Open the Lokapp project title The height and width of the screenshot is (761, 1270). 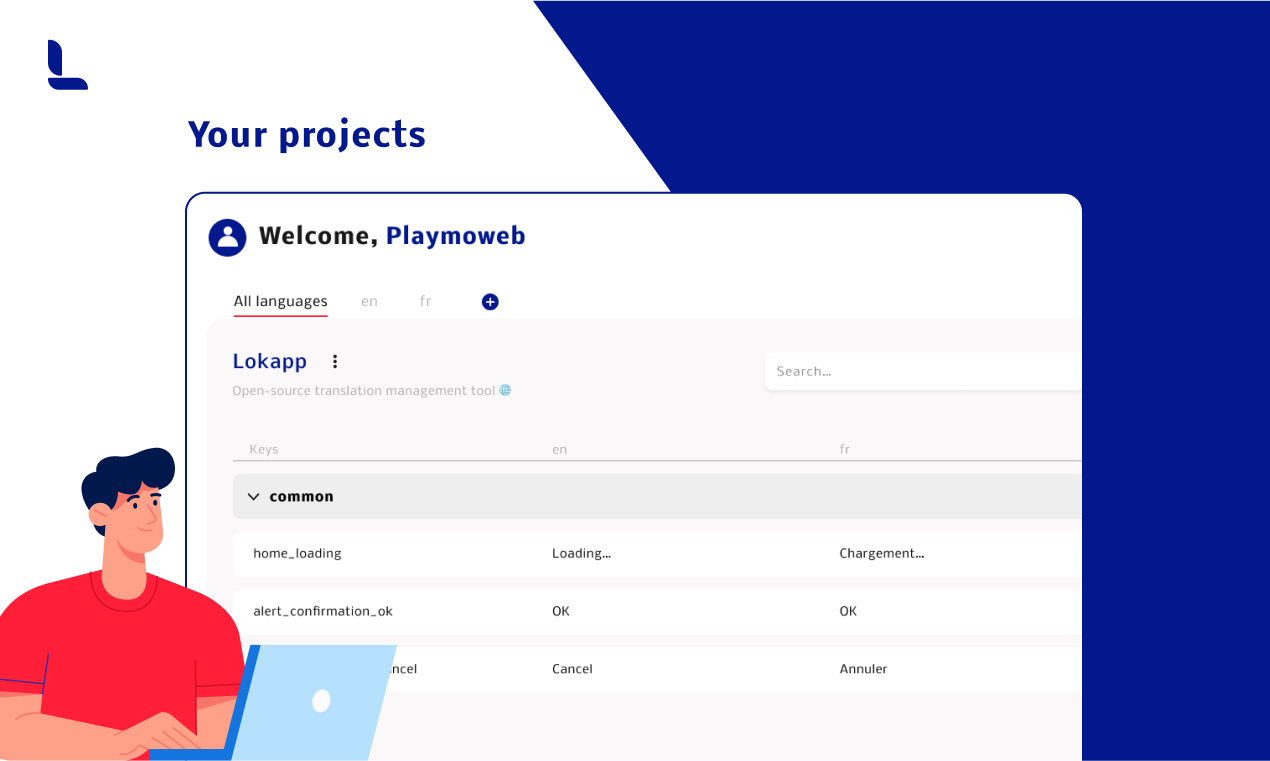pyautogui.click(x=270, y=361)
